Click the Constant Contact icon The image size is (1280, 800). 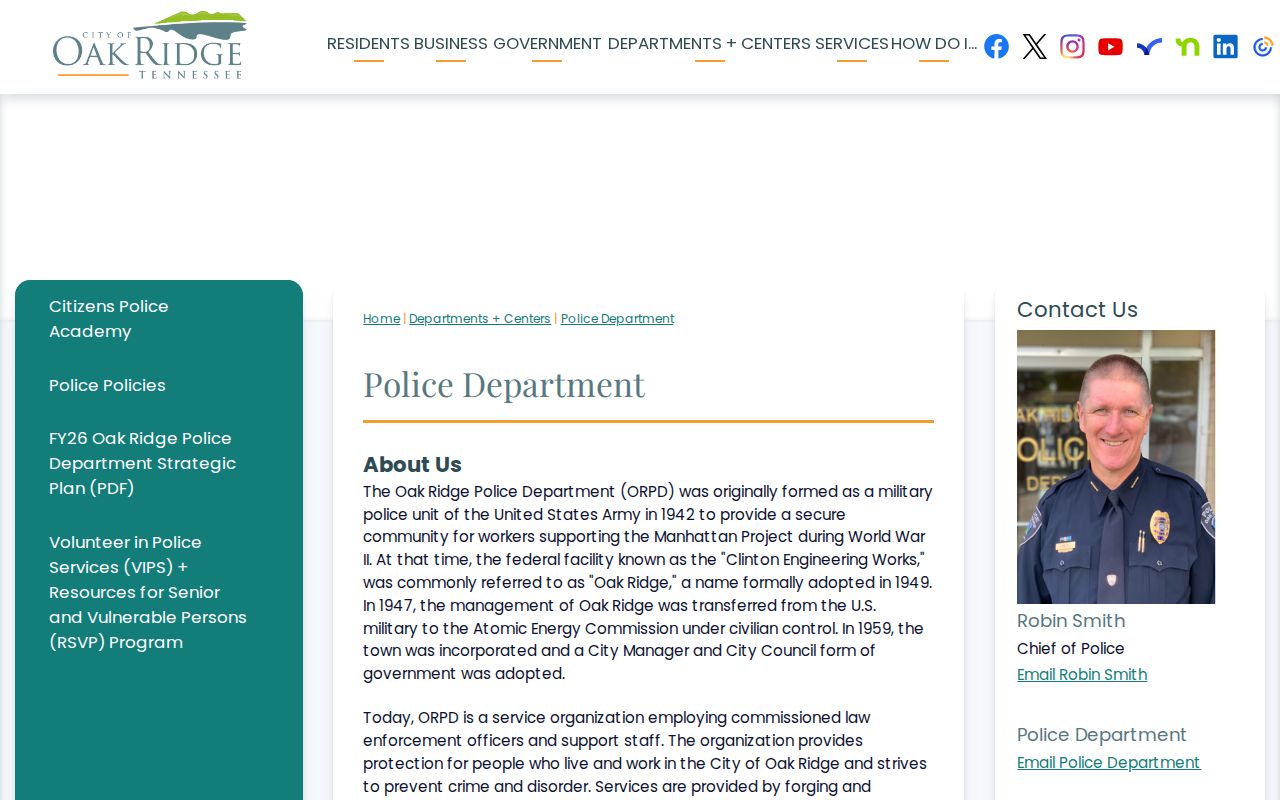click(1263, 46)
